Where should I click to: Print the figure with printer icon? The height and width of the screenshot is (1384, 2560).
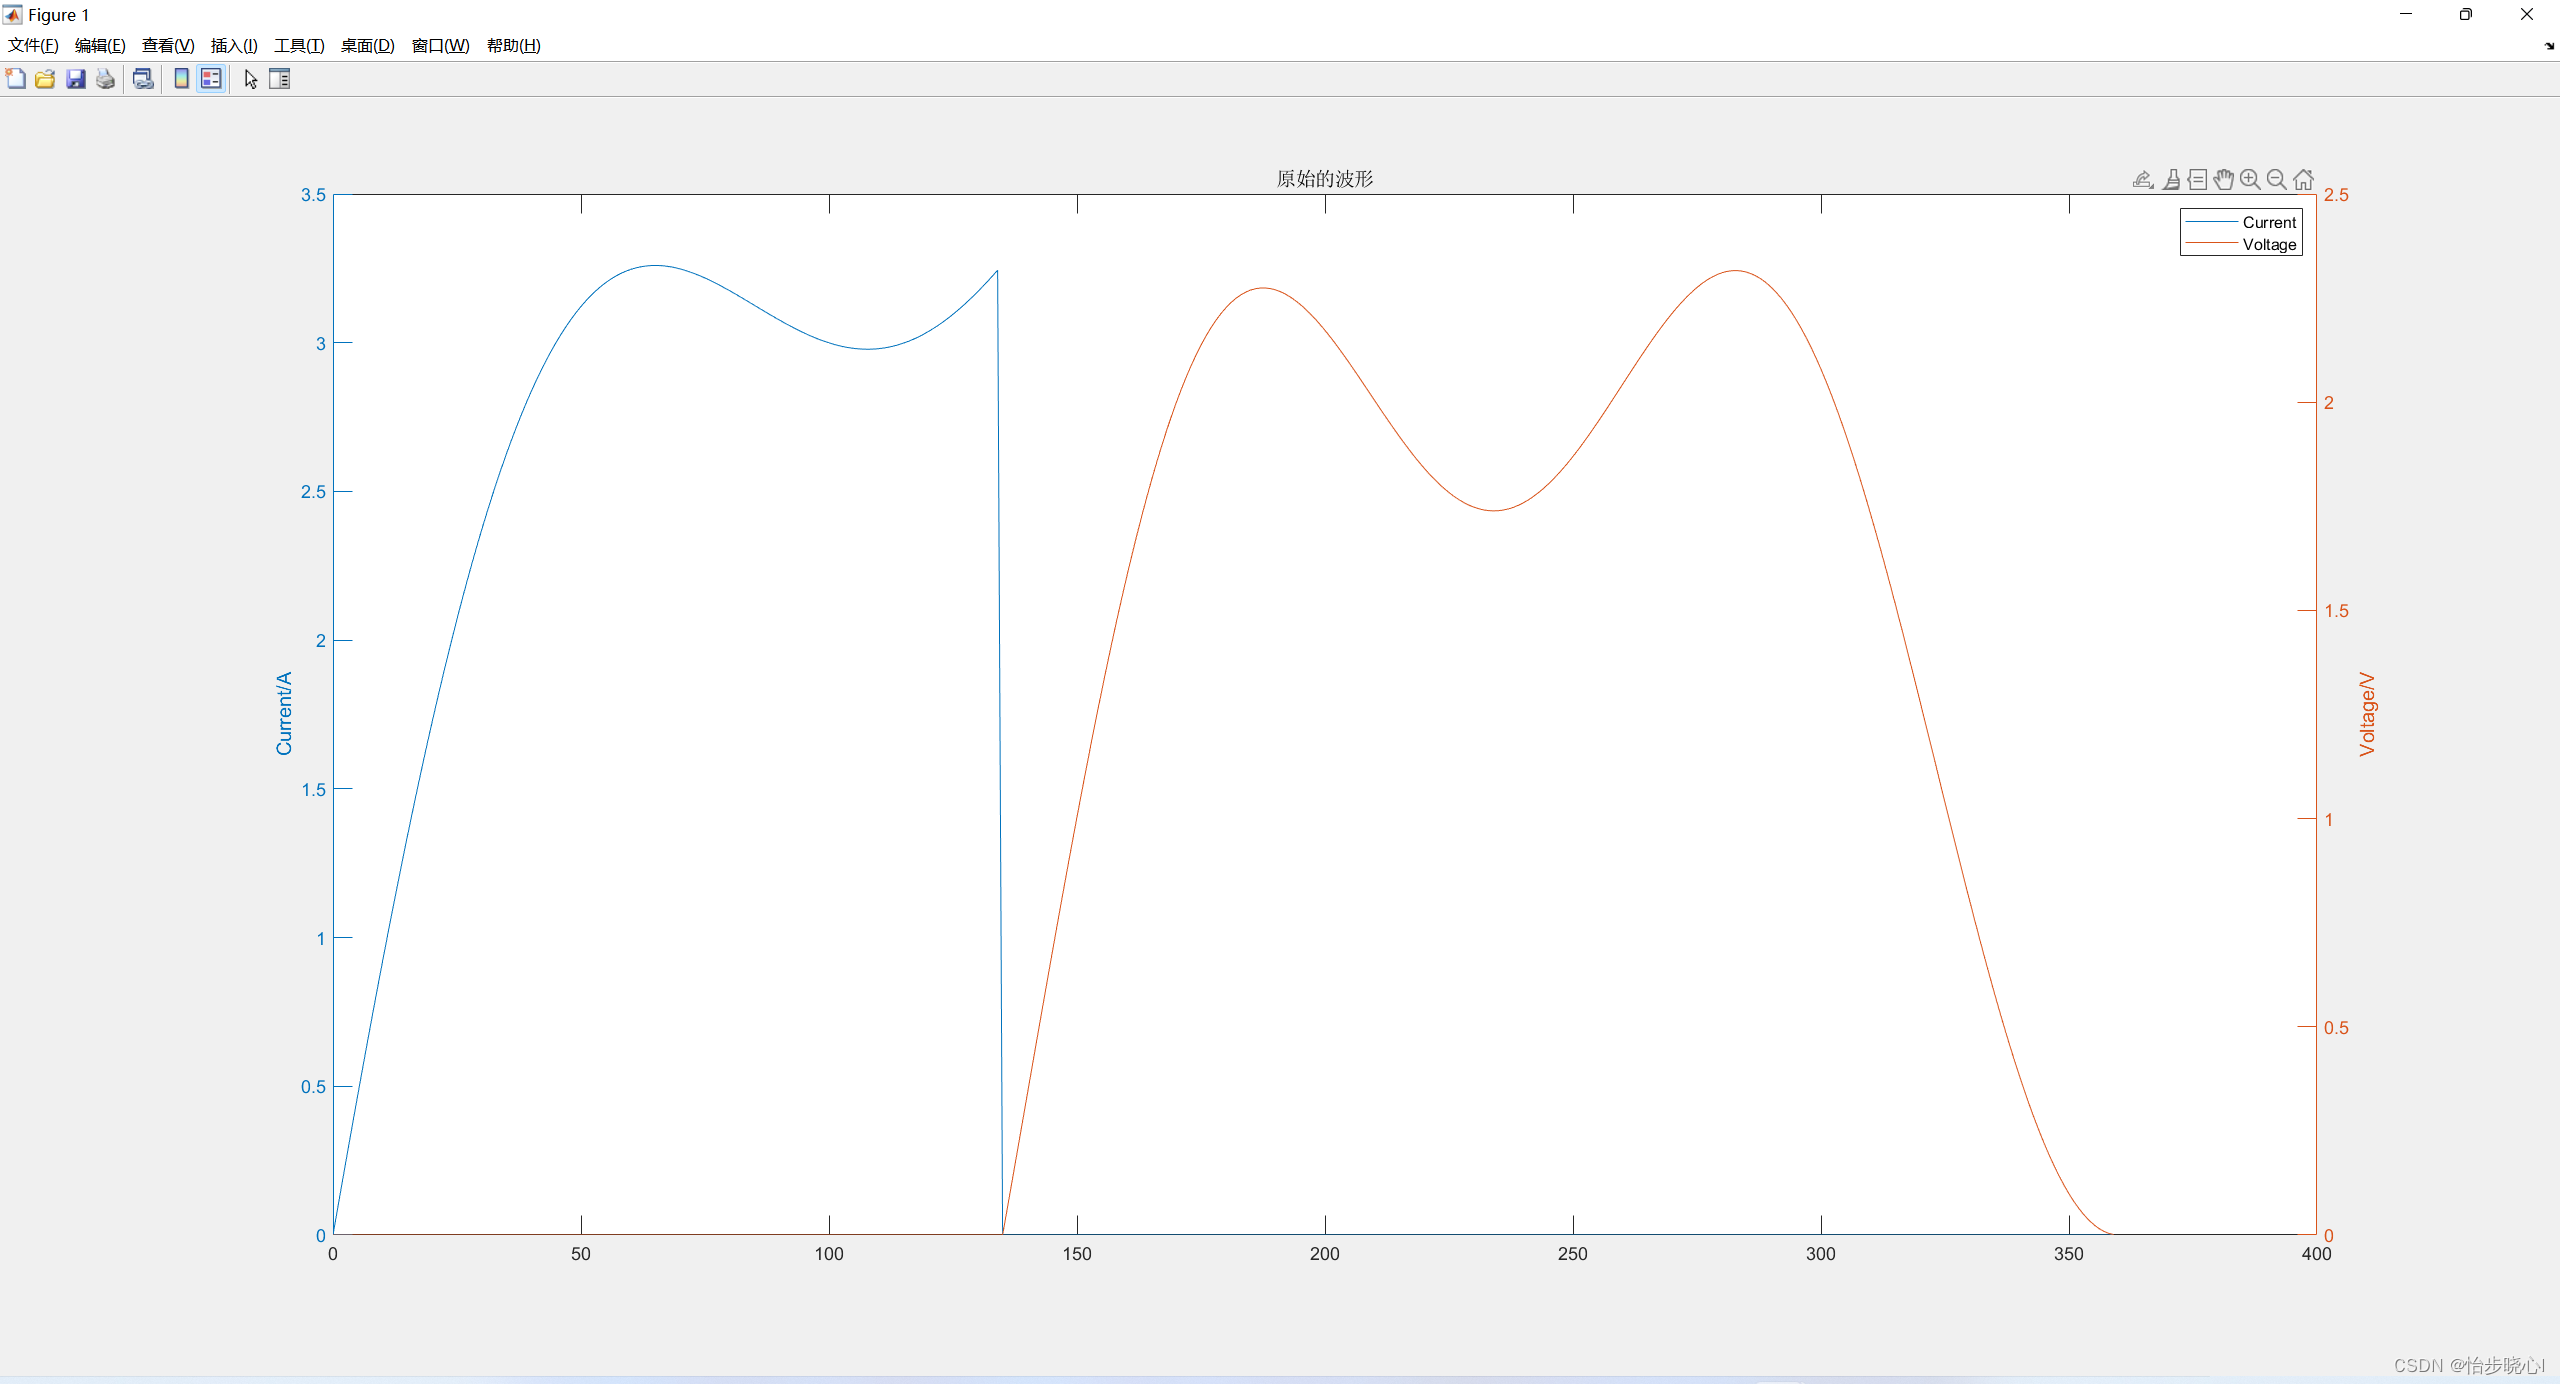click(x=106, y=79)
